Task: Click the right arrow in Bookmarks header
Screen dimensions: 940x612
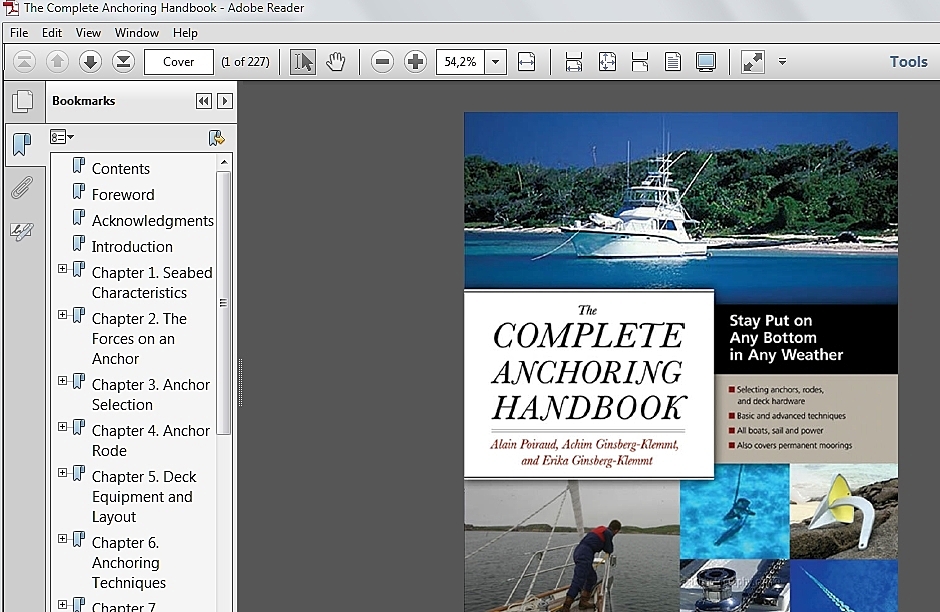Action: [x=225, y=101]
